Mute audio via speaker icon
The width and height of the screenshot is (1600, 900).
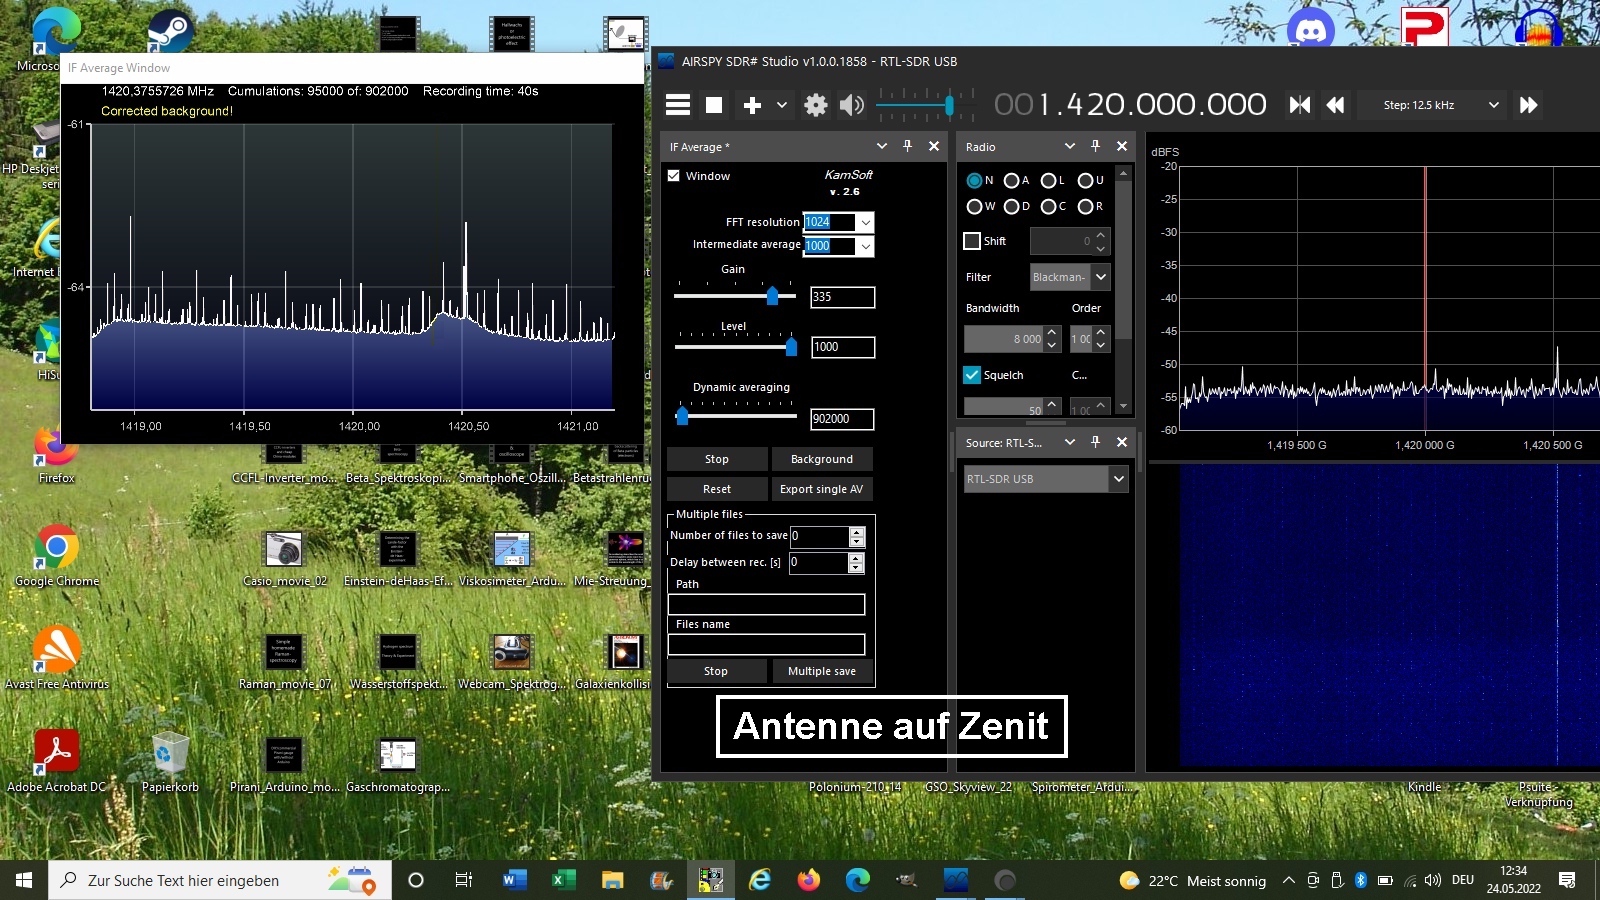852,105
